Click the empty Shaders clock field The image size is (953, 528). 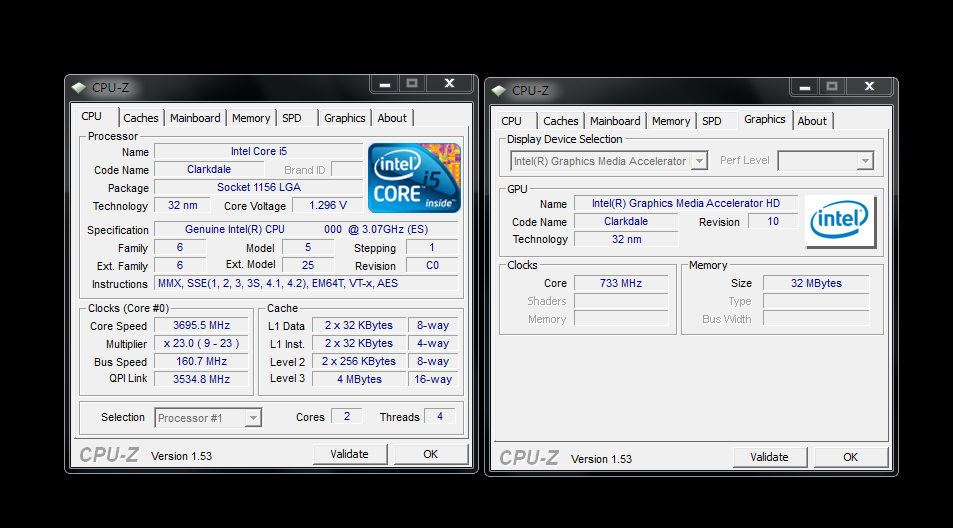[621, 301]
